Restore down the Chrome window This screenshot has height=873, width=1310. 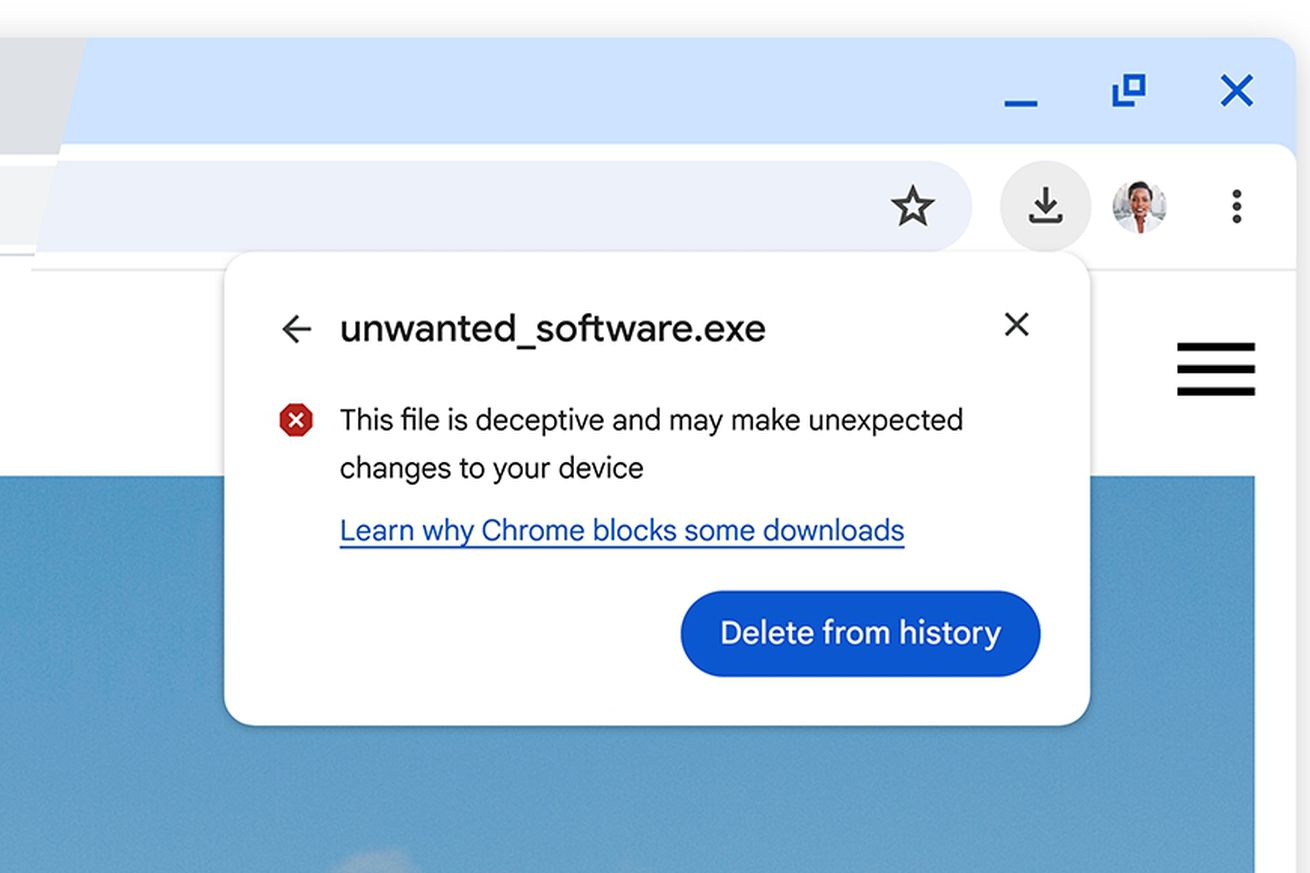click(1128, 91)
